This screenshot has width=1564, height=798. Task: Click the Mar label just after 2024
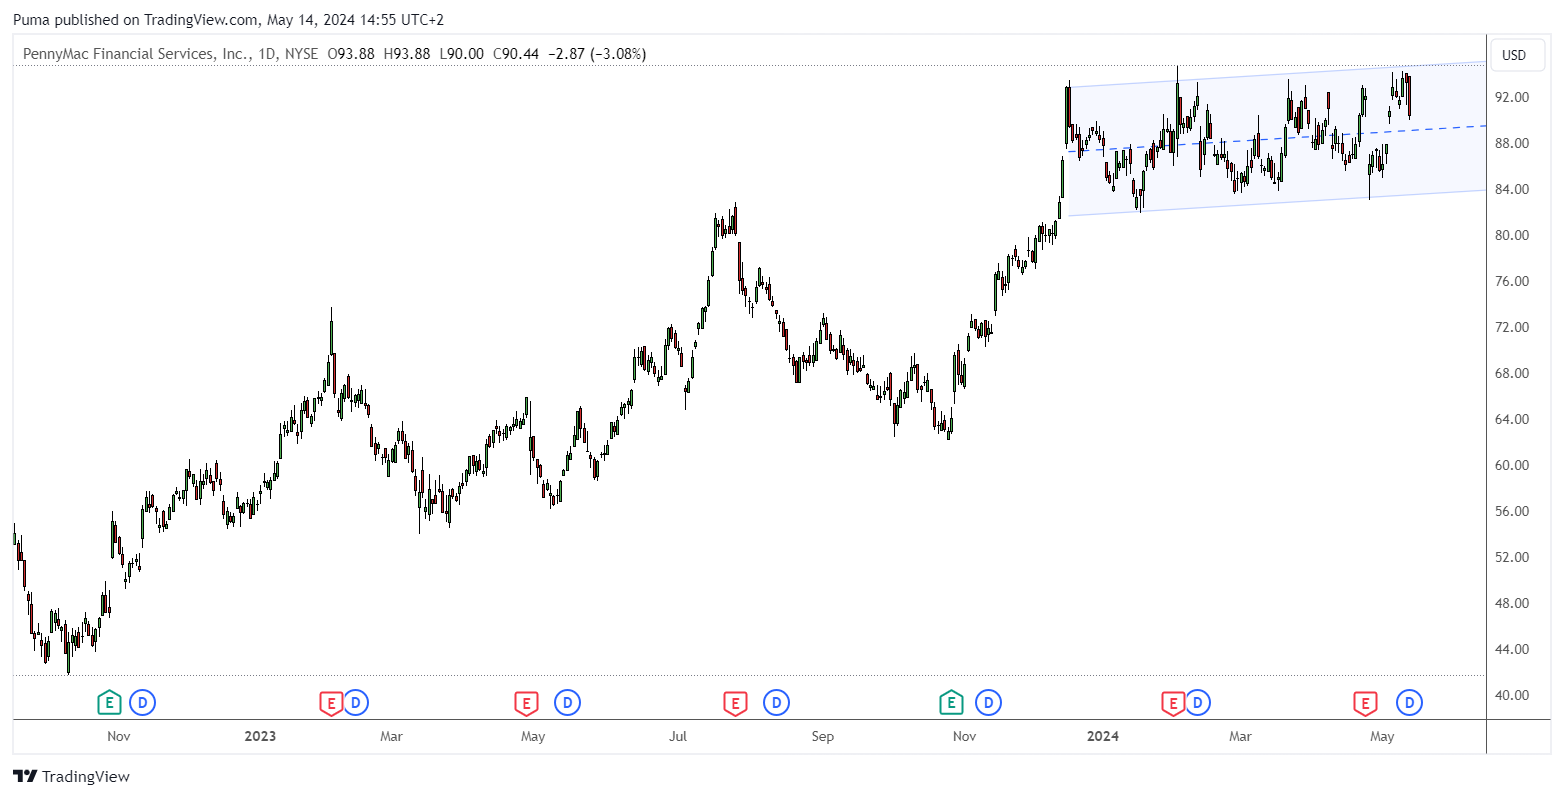pyautogui.click(x=1240, y=737)
